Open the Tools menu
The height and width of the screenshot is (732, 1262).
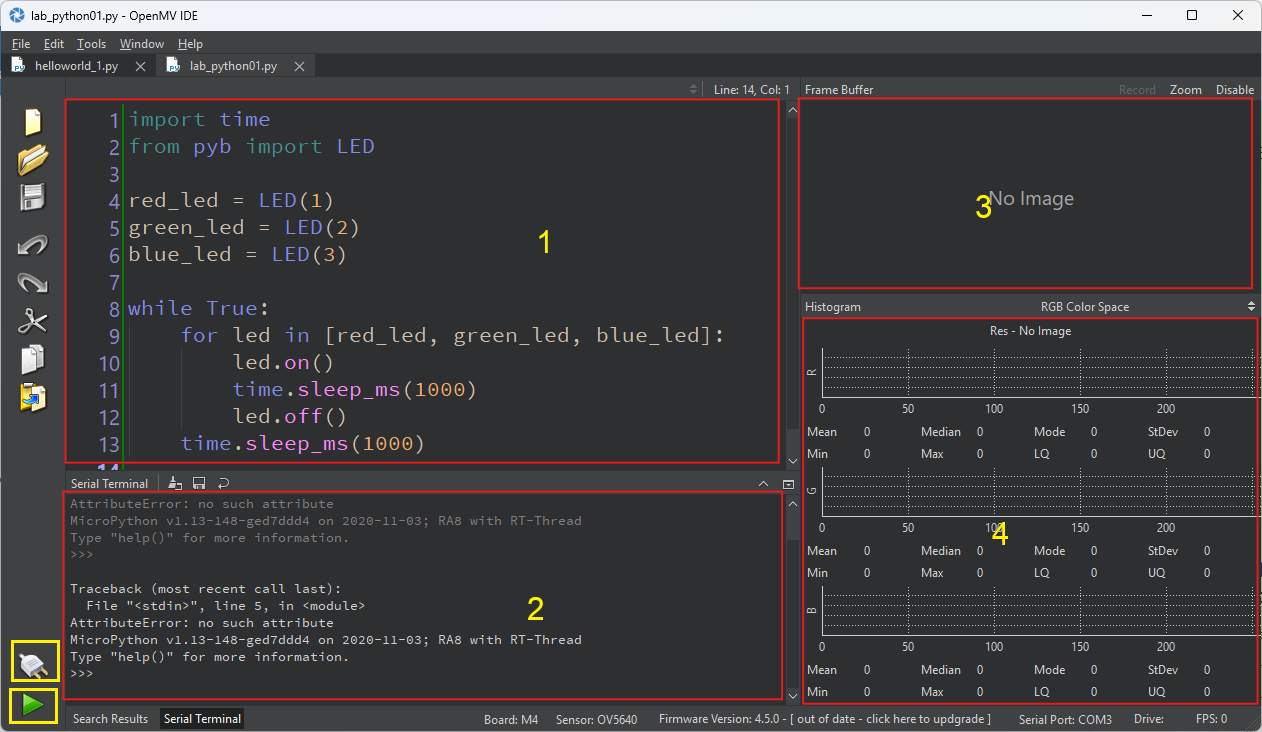pos(91,43)
